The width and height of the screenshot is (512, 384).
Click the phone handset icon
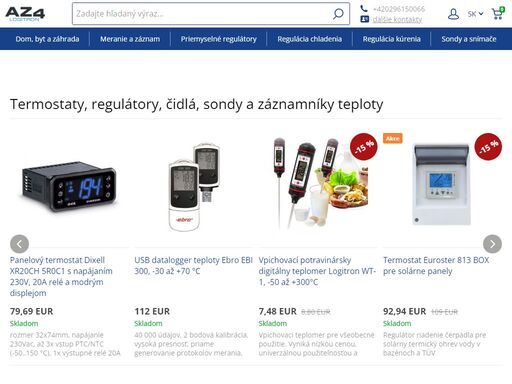point(364,9)
